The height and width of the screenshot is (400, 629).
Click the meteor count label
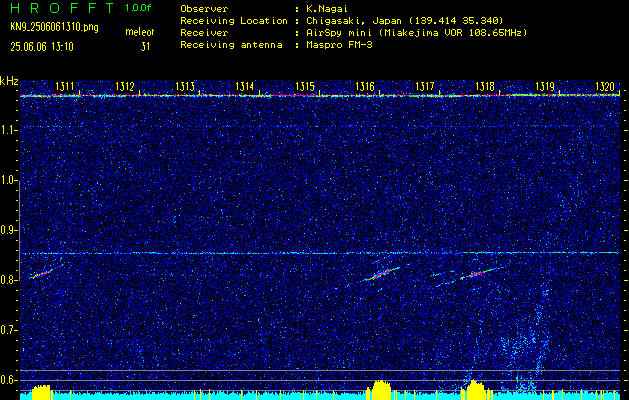[140, 32]
